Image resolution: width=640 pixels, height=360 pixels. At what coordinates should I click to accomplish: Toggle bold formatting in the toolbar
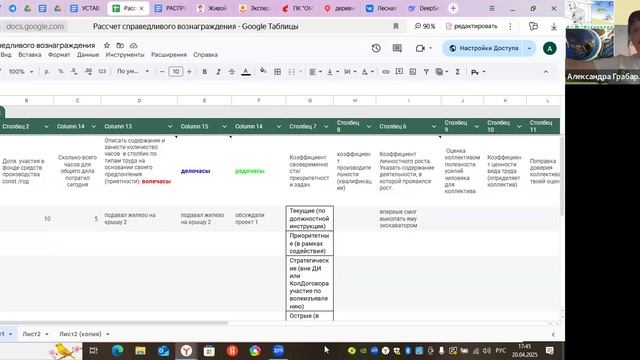pyautogui.click(x=204, y=72)
